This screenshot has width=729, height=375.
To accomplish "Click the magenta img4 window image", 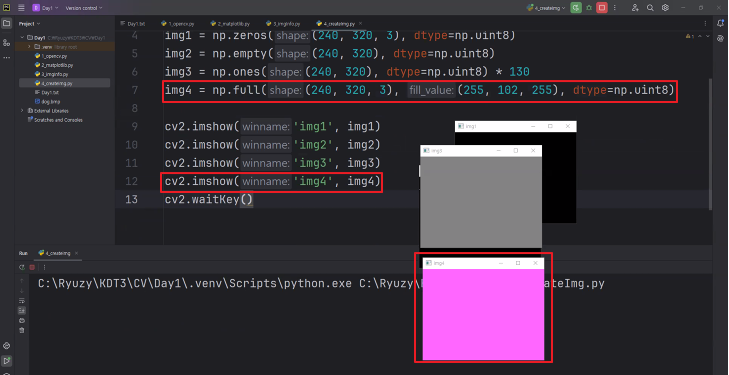I will pyautogui.click(x=483, y=314).
